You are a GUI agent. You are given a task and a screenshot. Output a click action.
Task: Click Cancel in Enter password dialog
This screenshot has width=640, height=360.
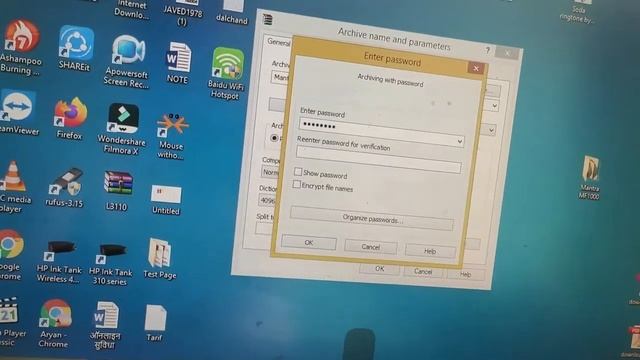[371, 247]
